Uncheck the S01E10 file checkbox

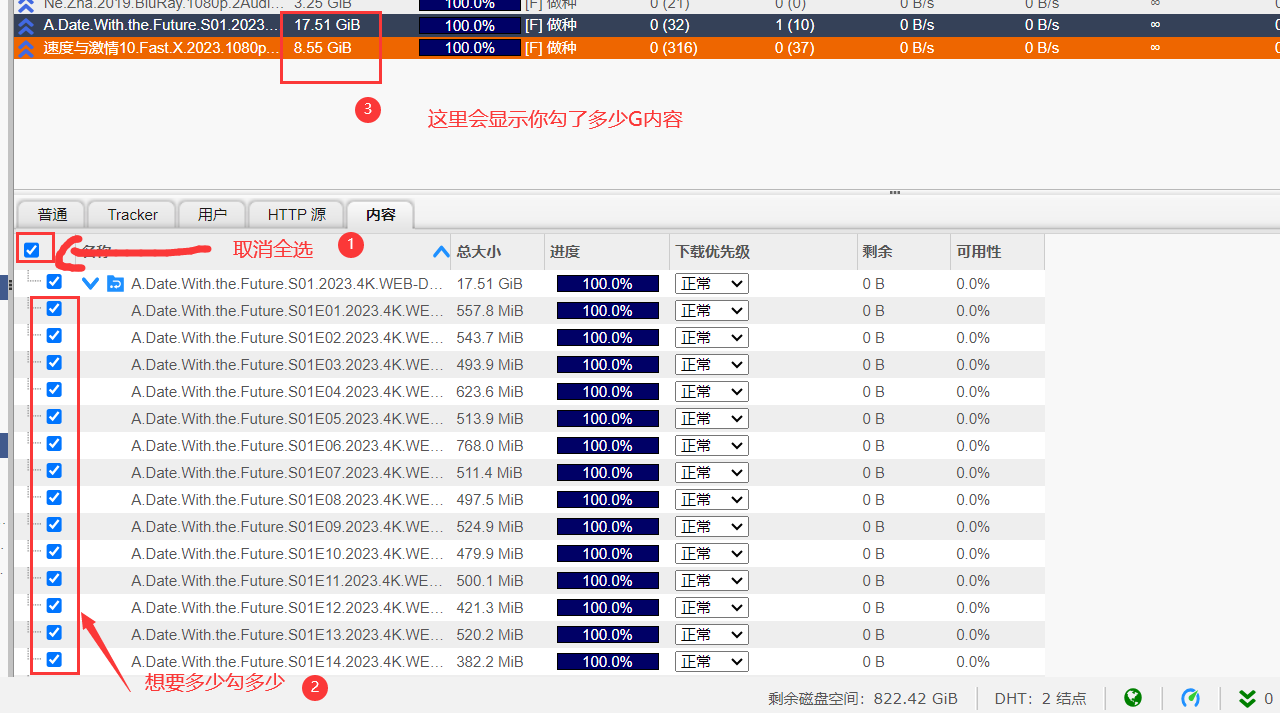click(54, 552)
